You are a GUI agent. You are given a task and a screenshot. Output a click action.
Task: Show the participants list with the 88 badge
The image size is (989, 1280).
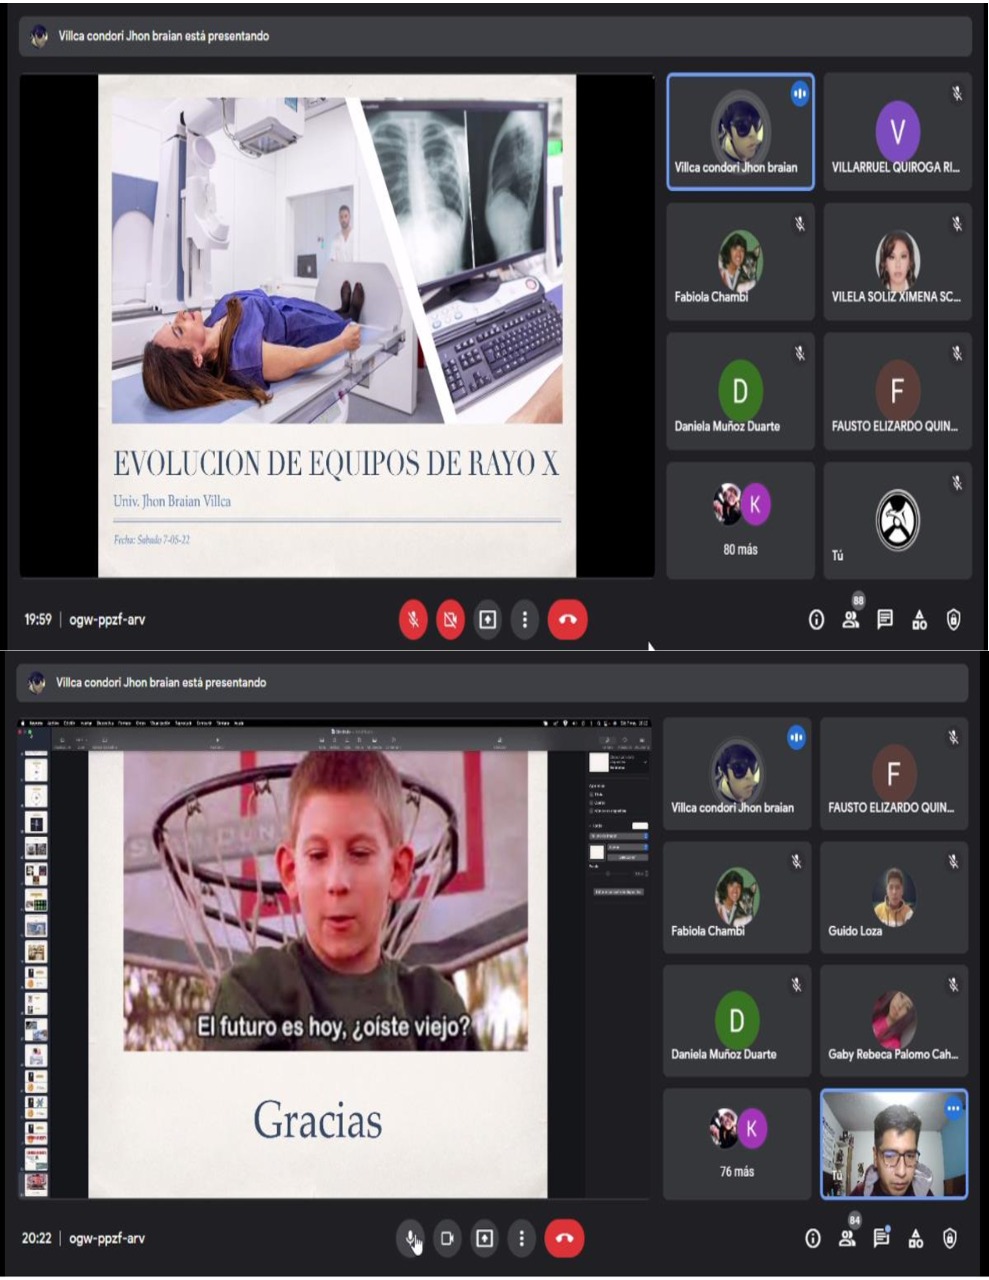click(x=851, y=620)
